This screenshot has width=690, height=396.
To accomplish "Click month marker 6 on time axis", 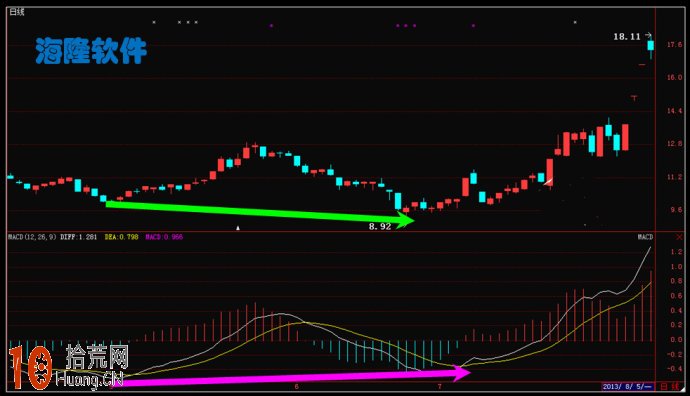I will [x=296, y=387].
